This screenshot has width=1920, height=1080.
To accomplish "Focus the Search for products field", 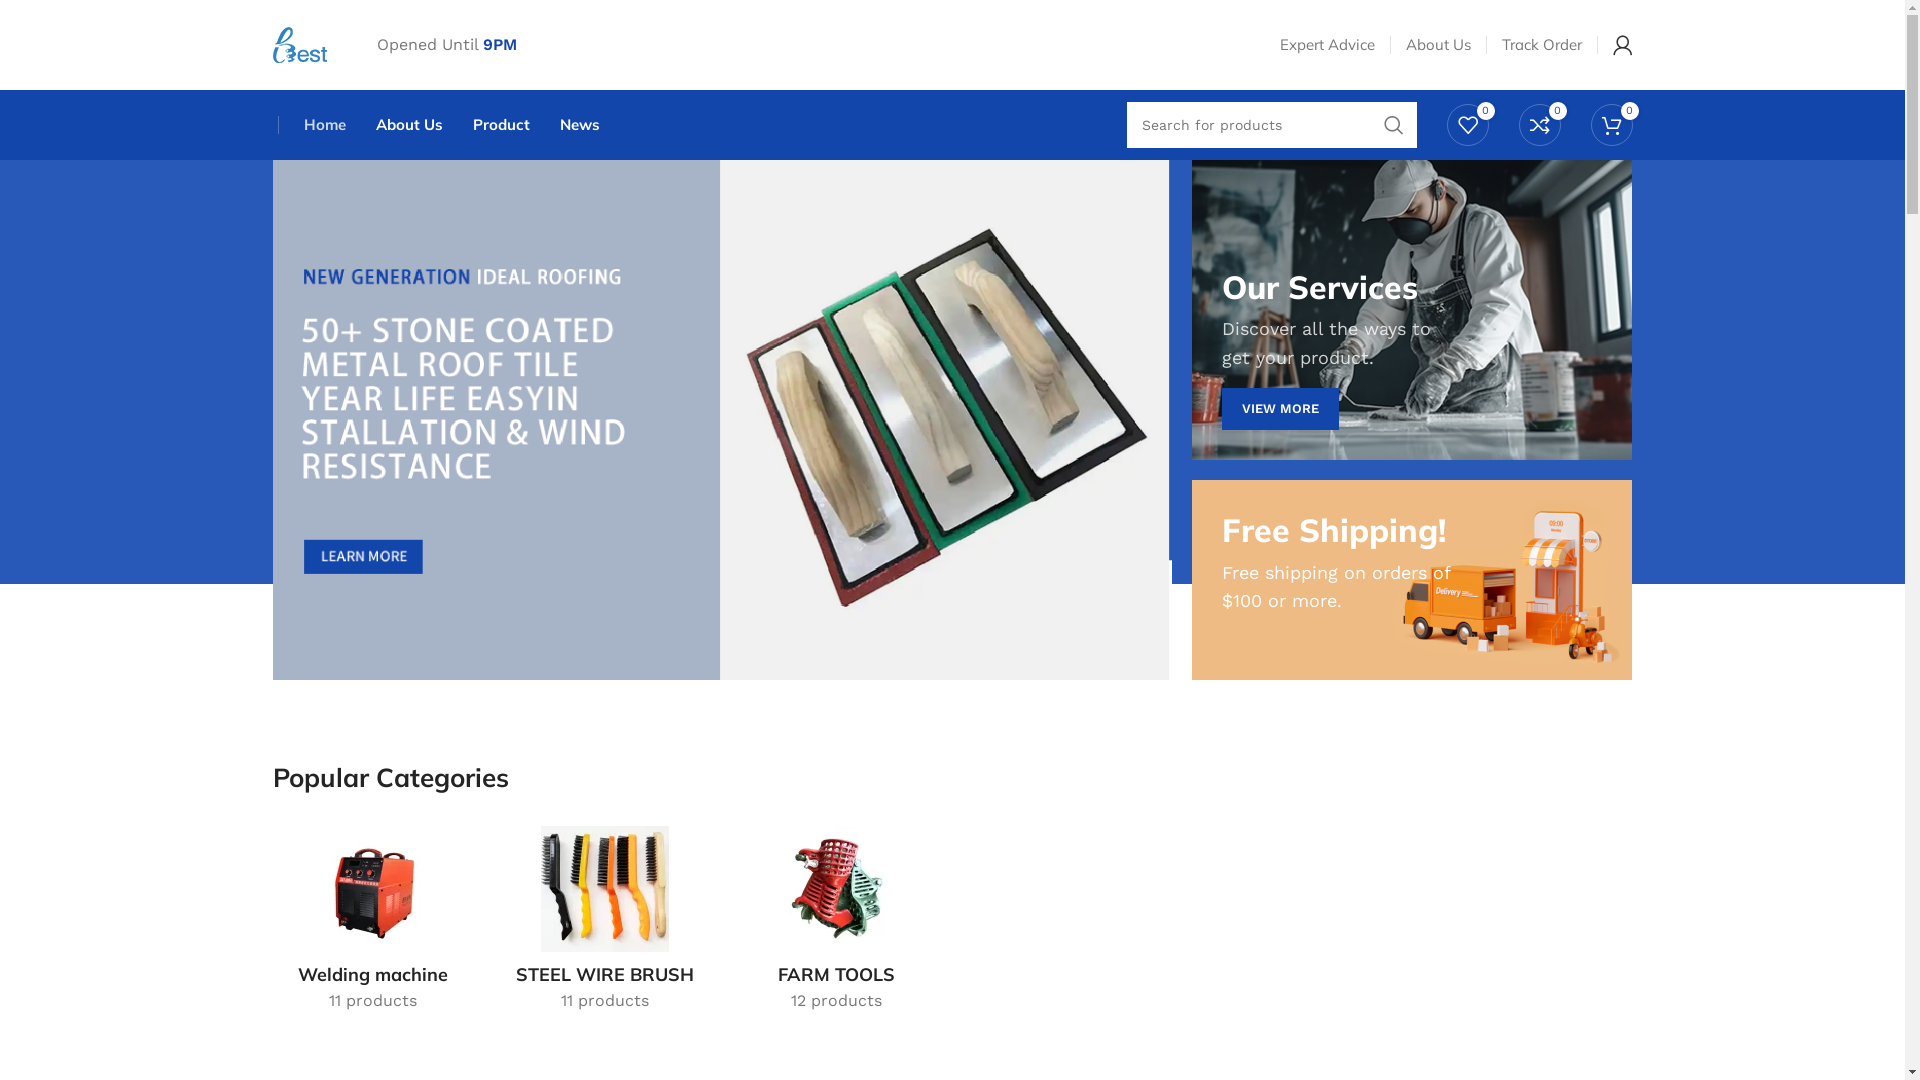I will click(x=1249, y=125).
